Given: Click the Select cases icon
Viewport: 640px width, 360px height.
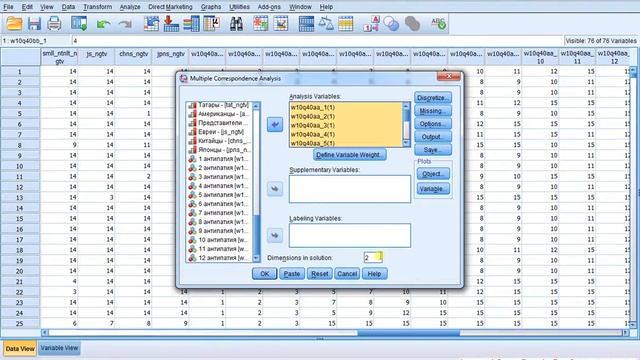Looking at the screenshot, I should tap(345, 24).
